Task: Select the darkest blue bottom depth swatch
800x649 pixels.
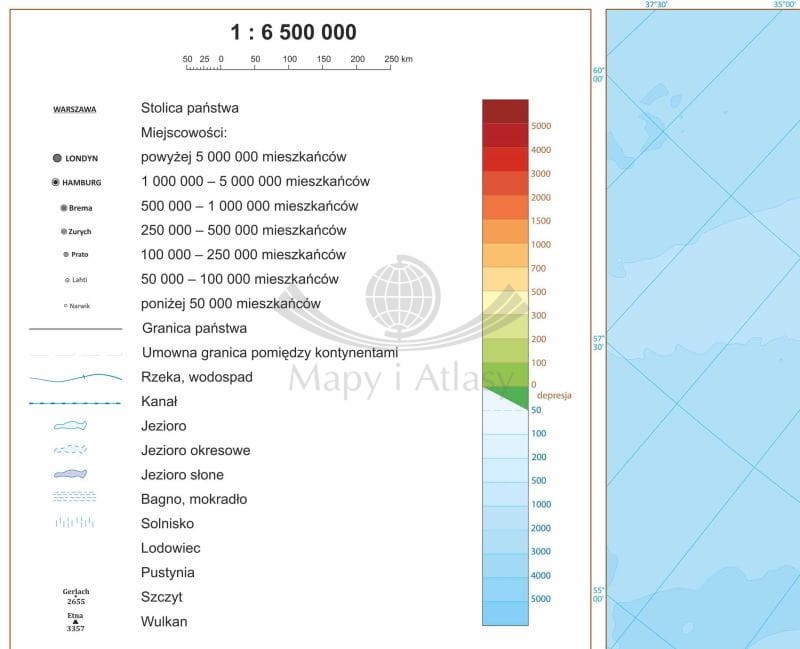Action: click(x=505, y=612)
